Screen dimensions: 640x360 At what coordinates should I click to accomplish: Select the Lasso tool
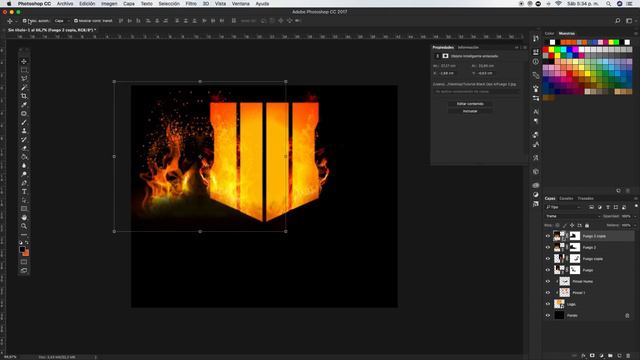[x=24, y=78]
